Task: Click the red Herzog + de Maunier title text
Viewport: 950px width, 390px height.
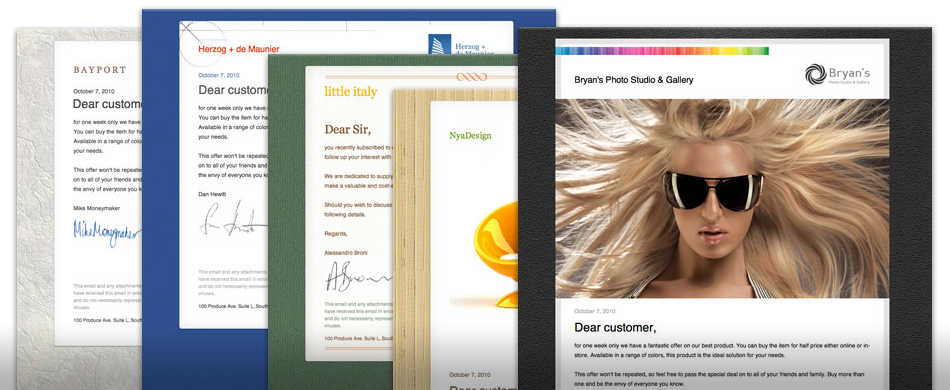Action: [239, 49]
